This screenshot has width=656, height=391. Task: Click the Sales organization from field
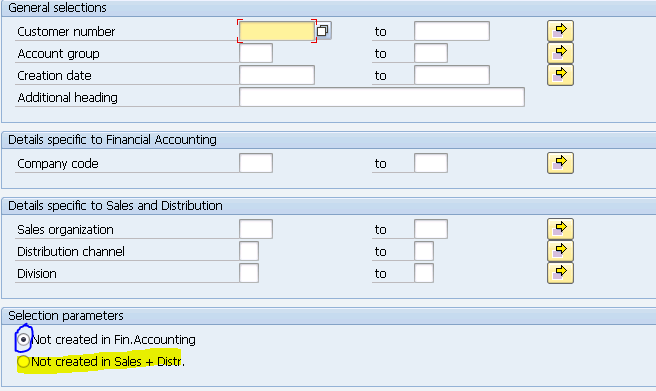[256, 229]
